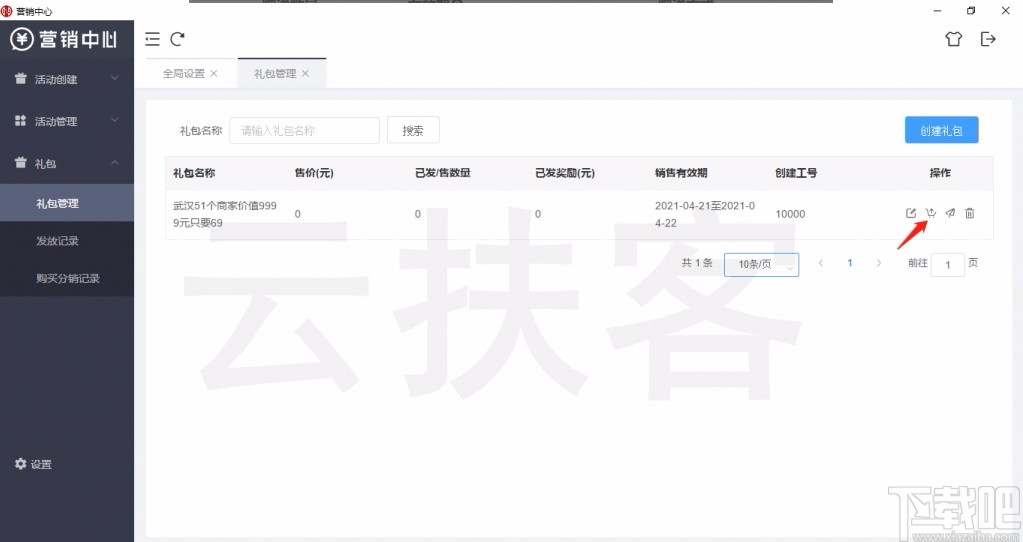Click the 共 1 条 total count text
Image resolution: width=1023 pixels, height=542 pixels.
[x=697, y=263]
